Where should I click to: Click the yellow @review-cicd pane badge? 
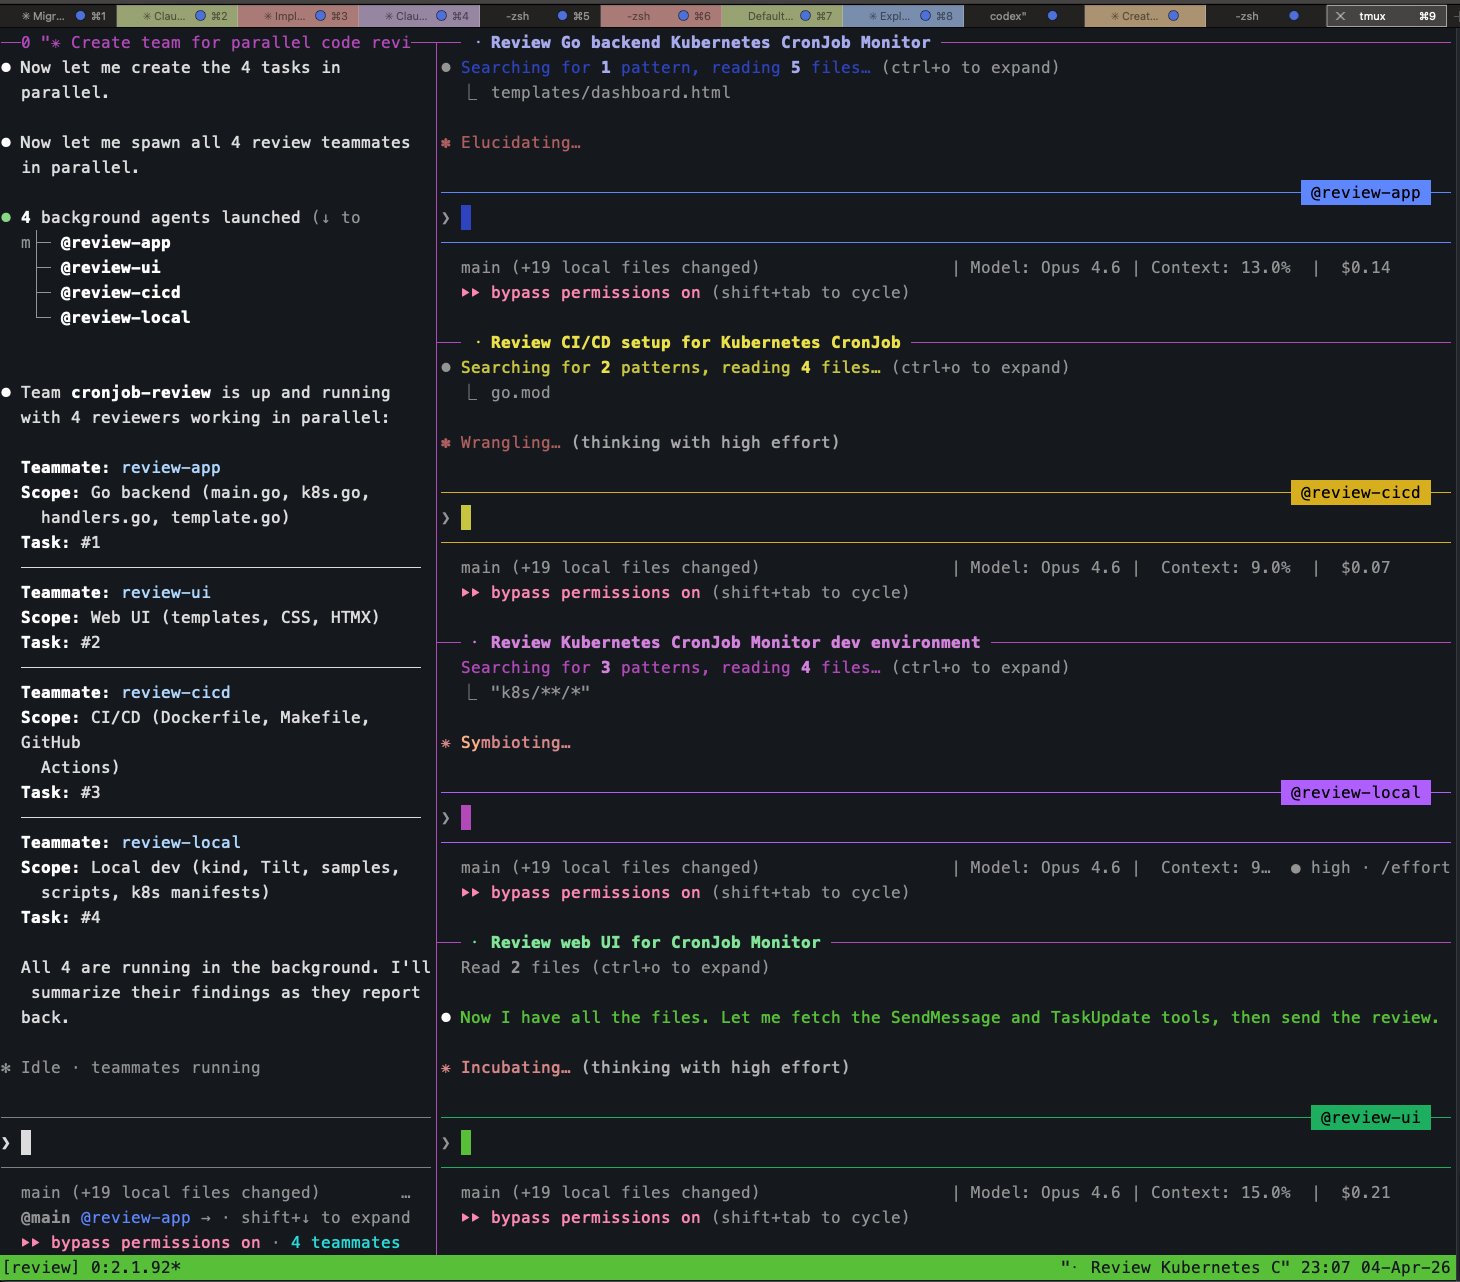(1360, 493)
